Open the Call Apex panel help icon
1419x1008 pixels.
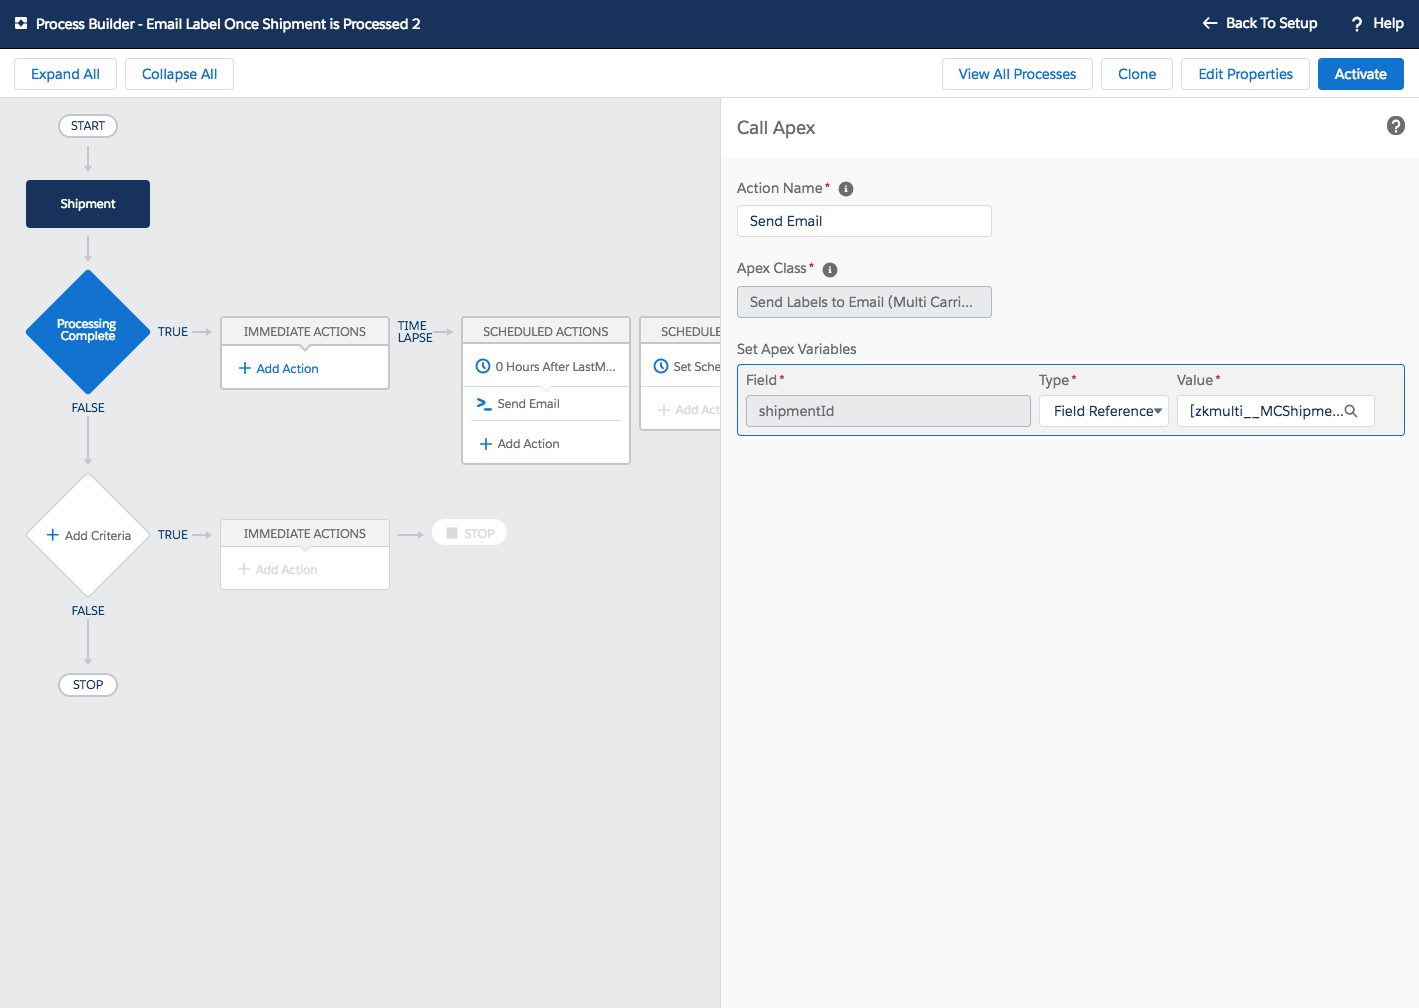(1396, 126)
